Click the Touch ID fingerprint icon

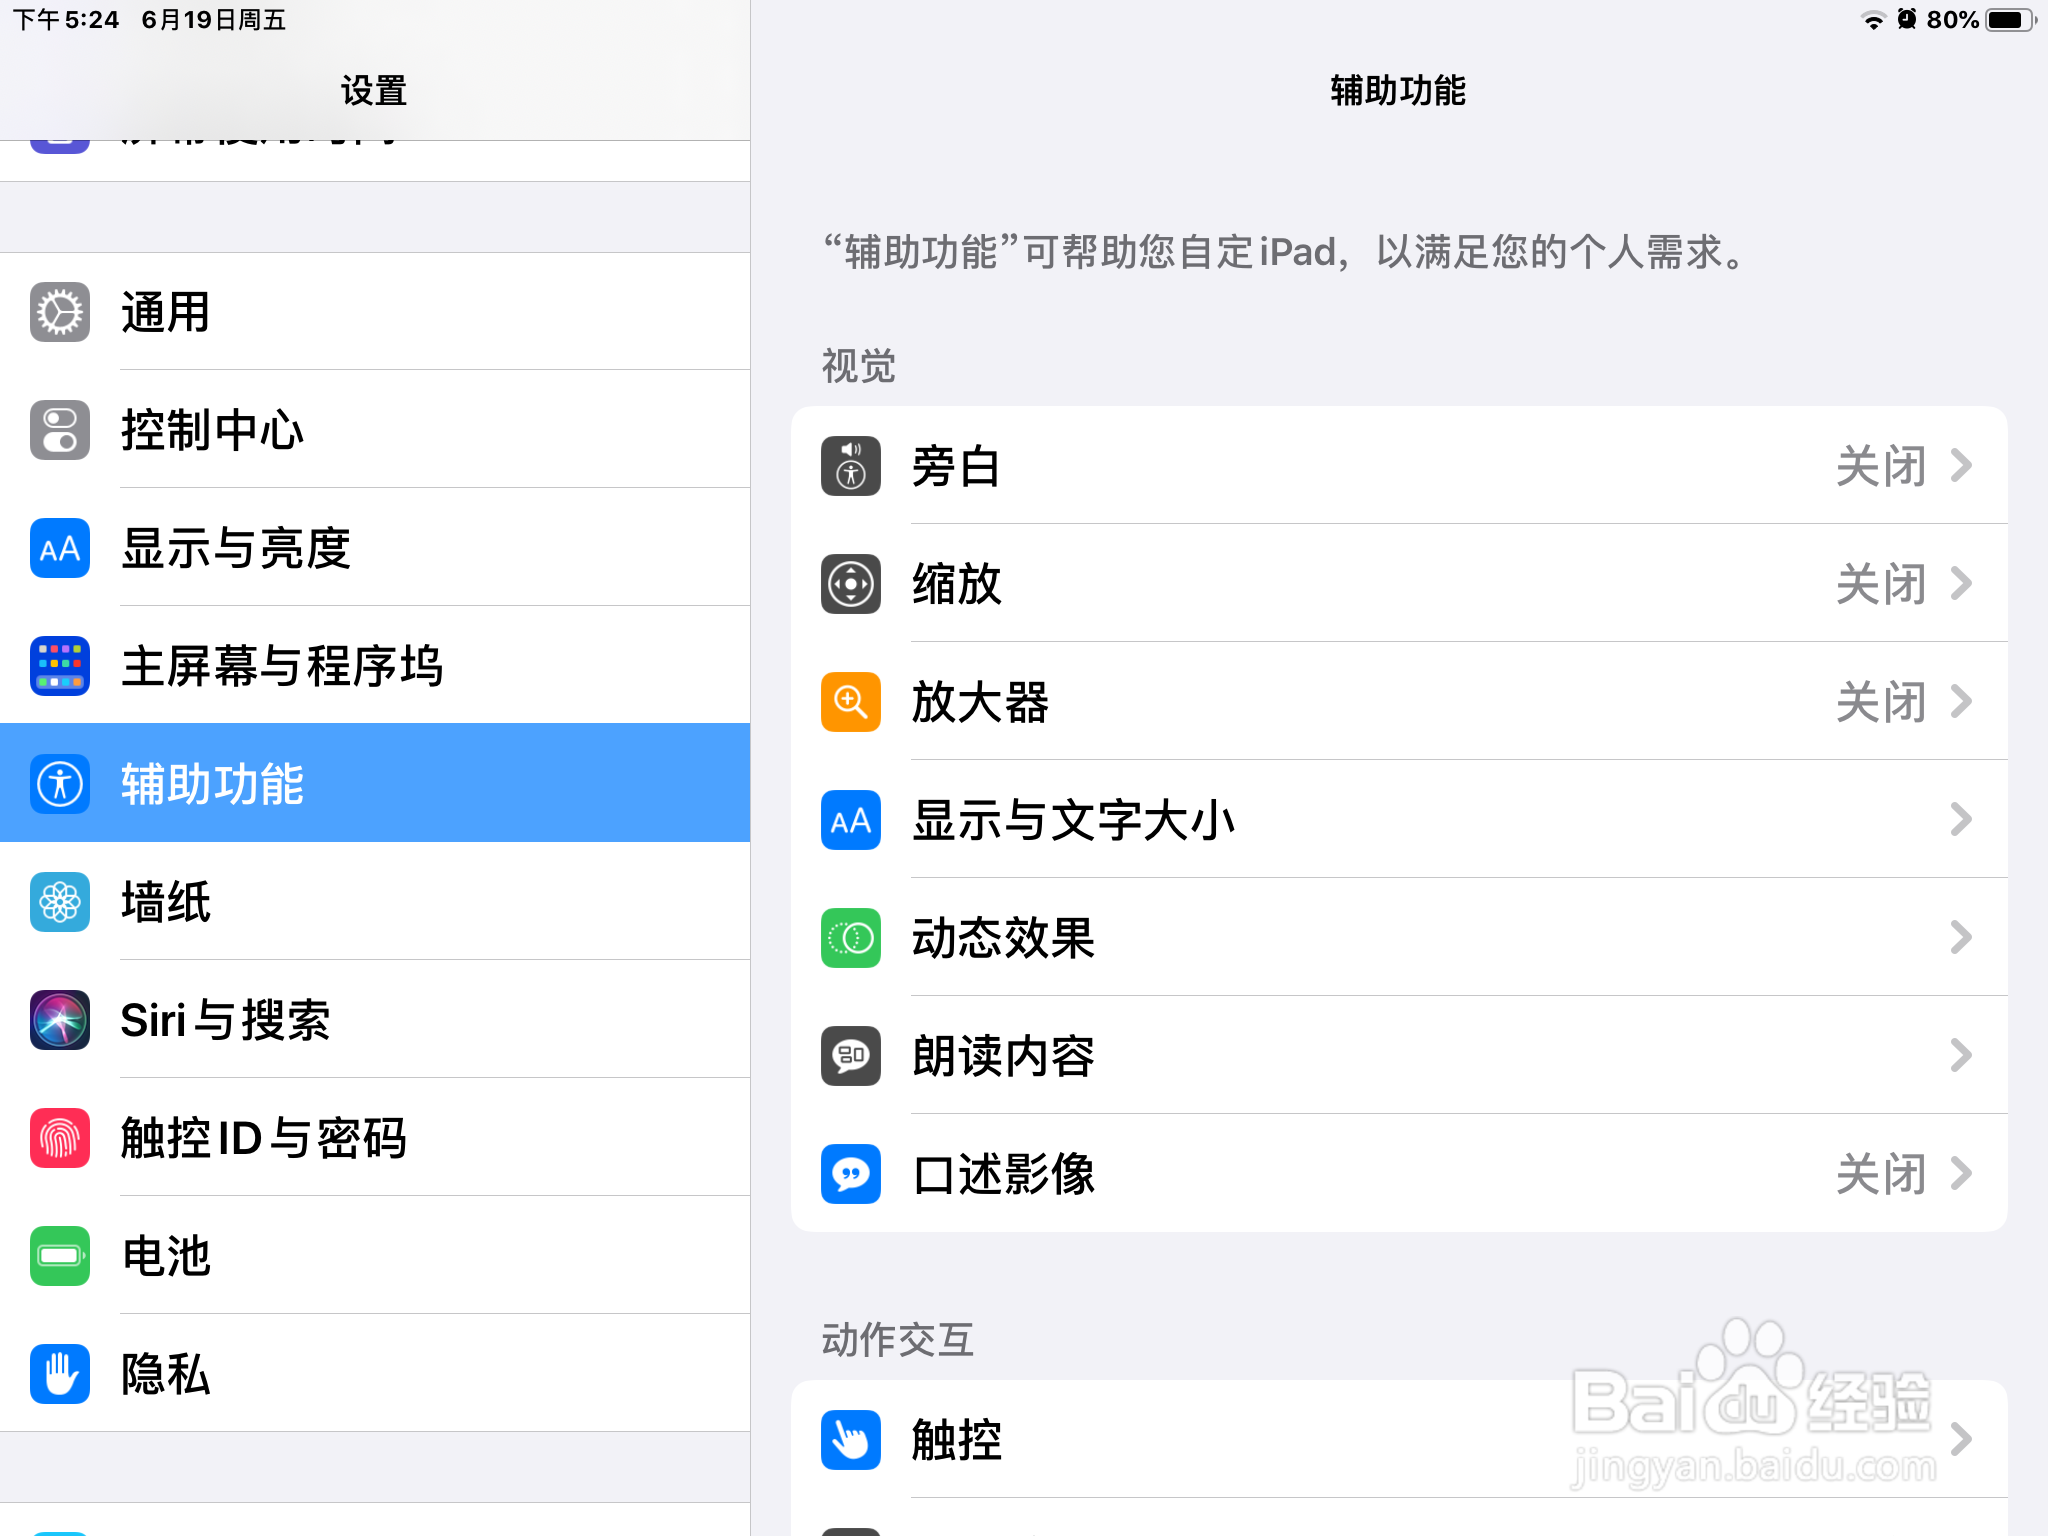[59, 1138]
